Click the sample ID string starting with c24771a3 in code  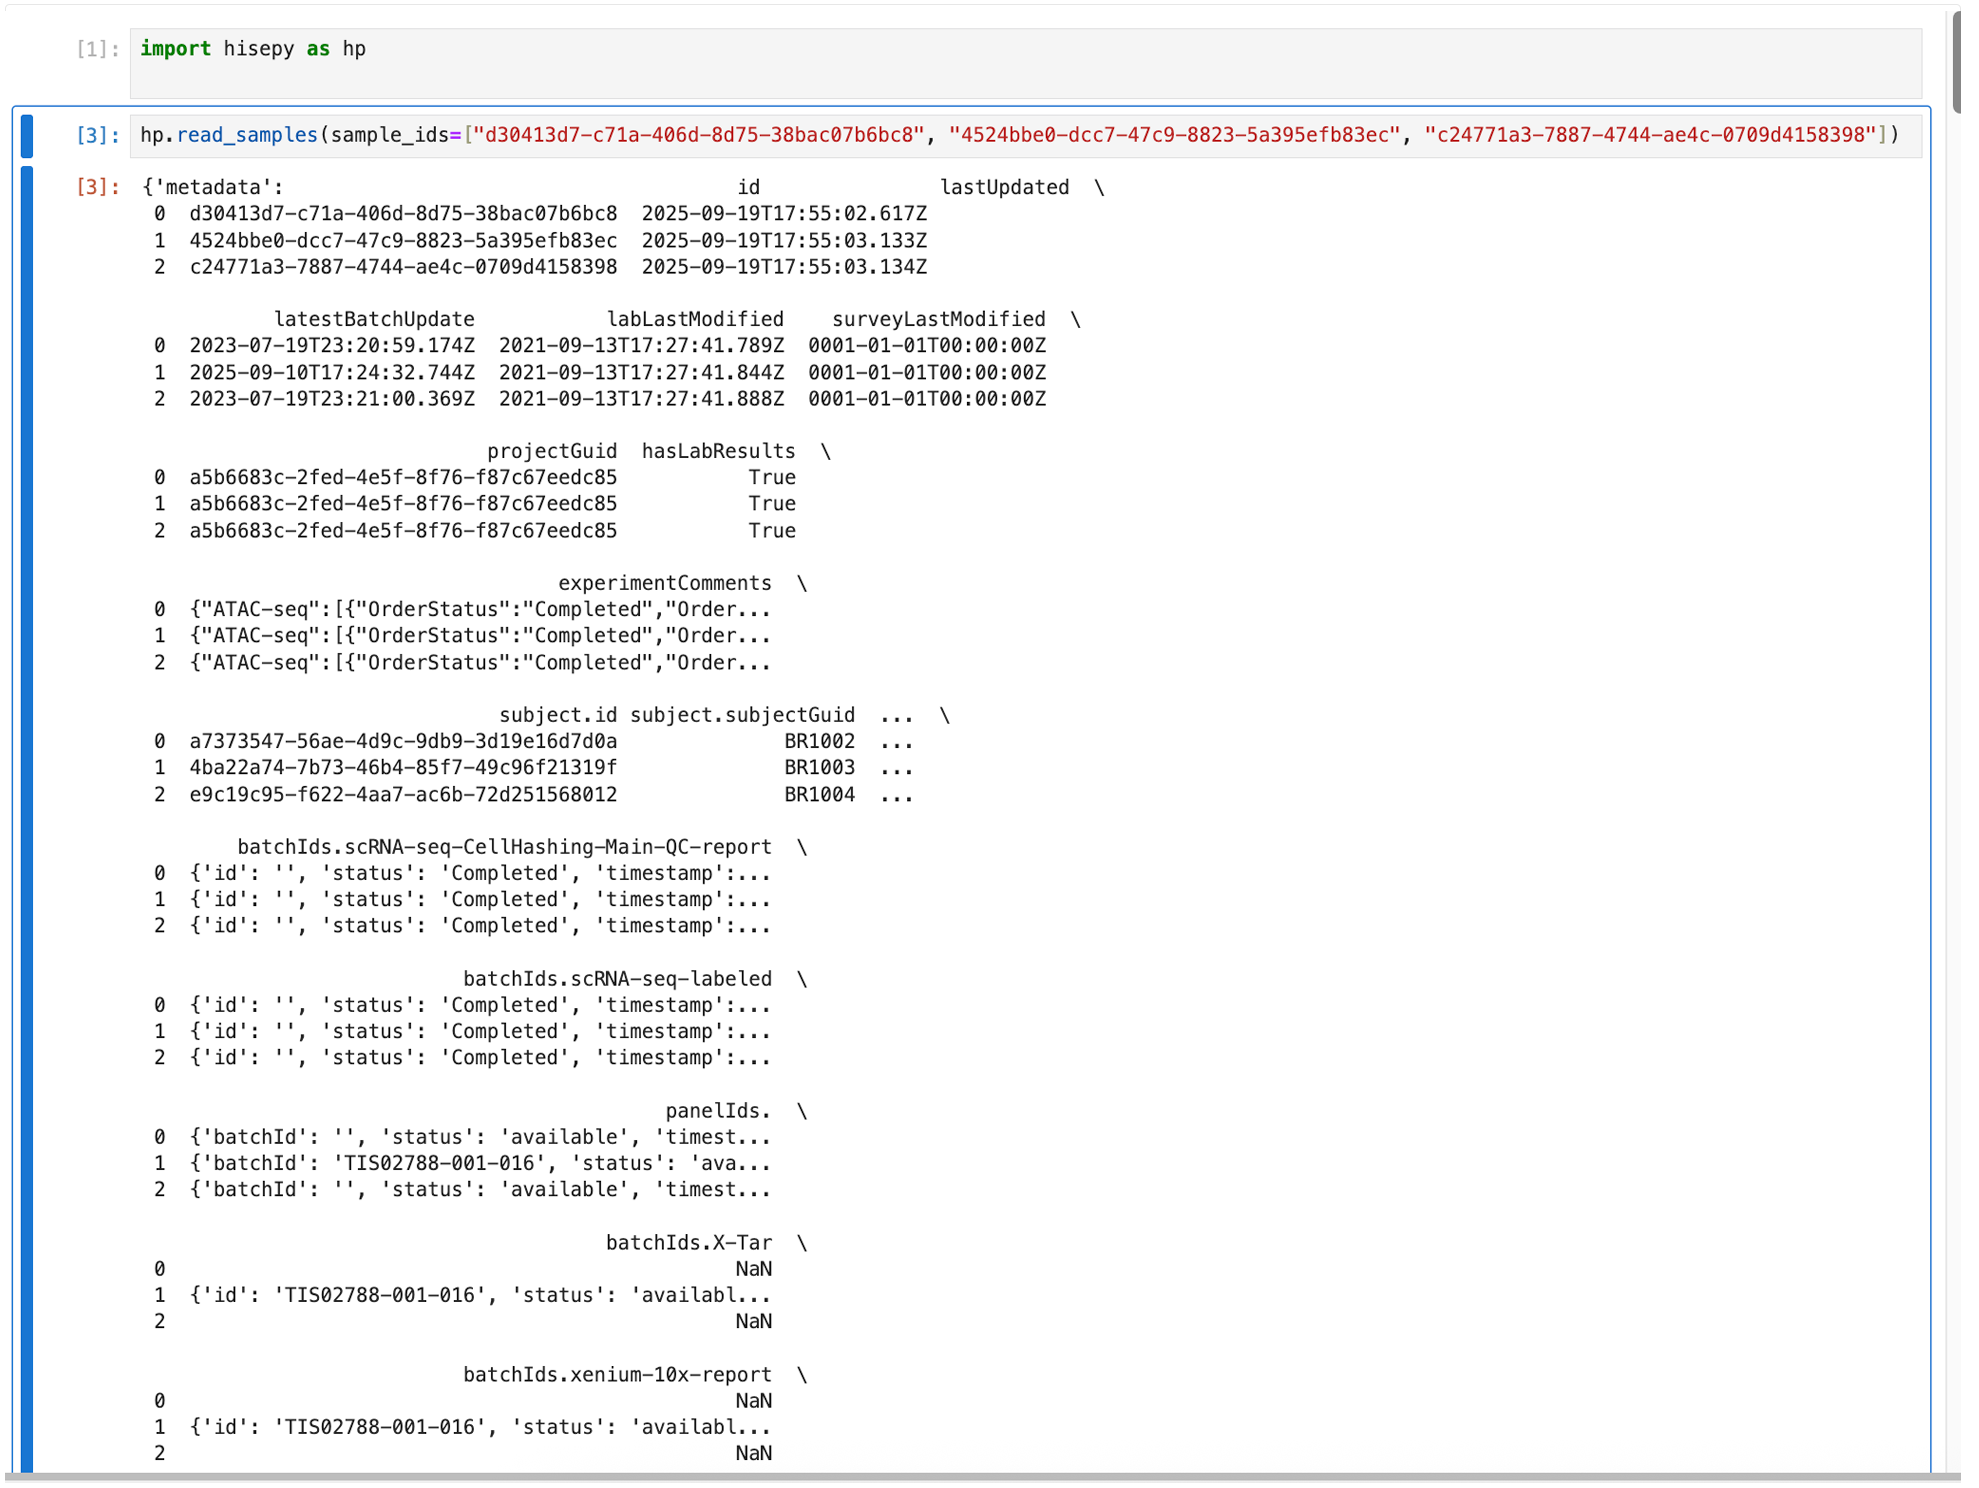coord(1650,135)
